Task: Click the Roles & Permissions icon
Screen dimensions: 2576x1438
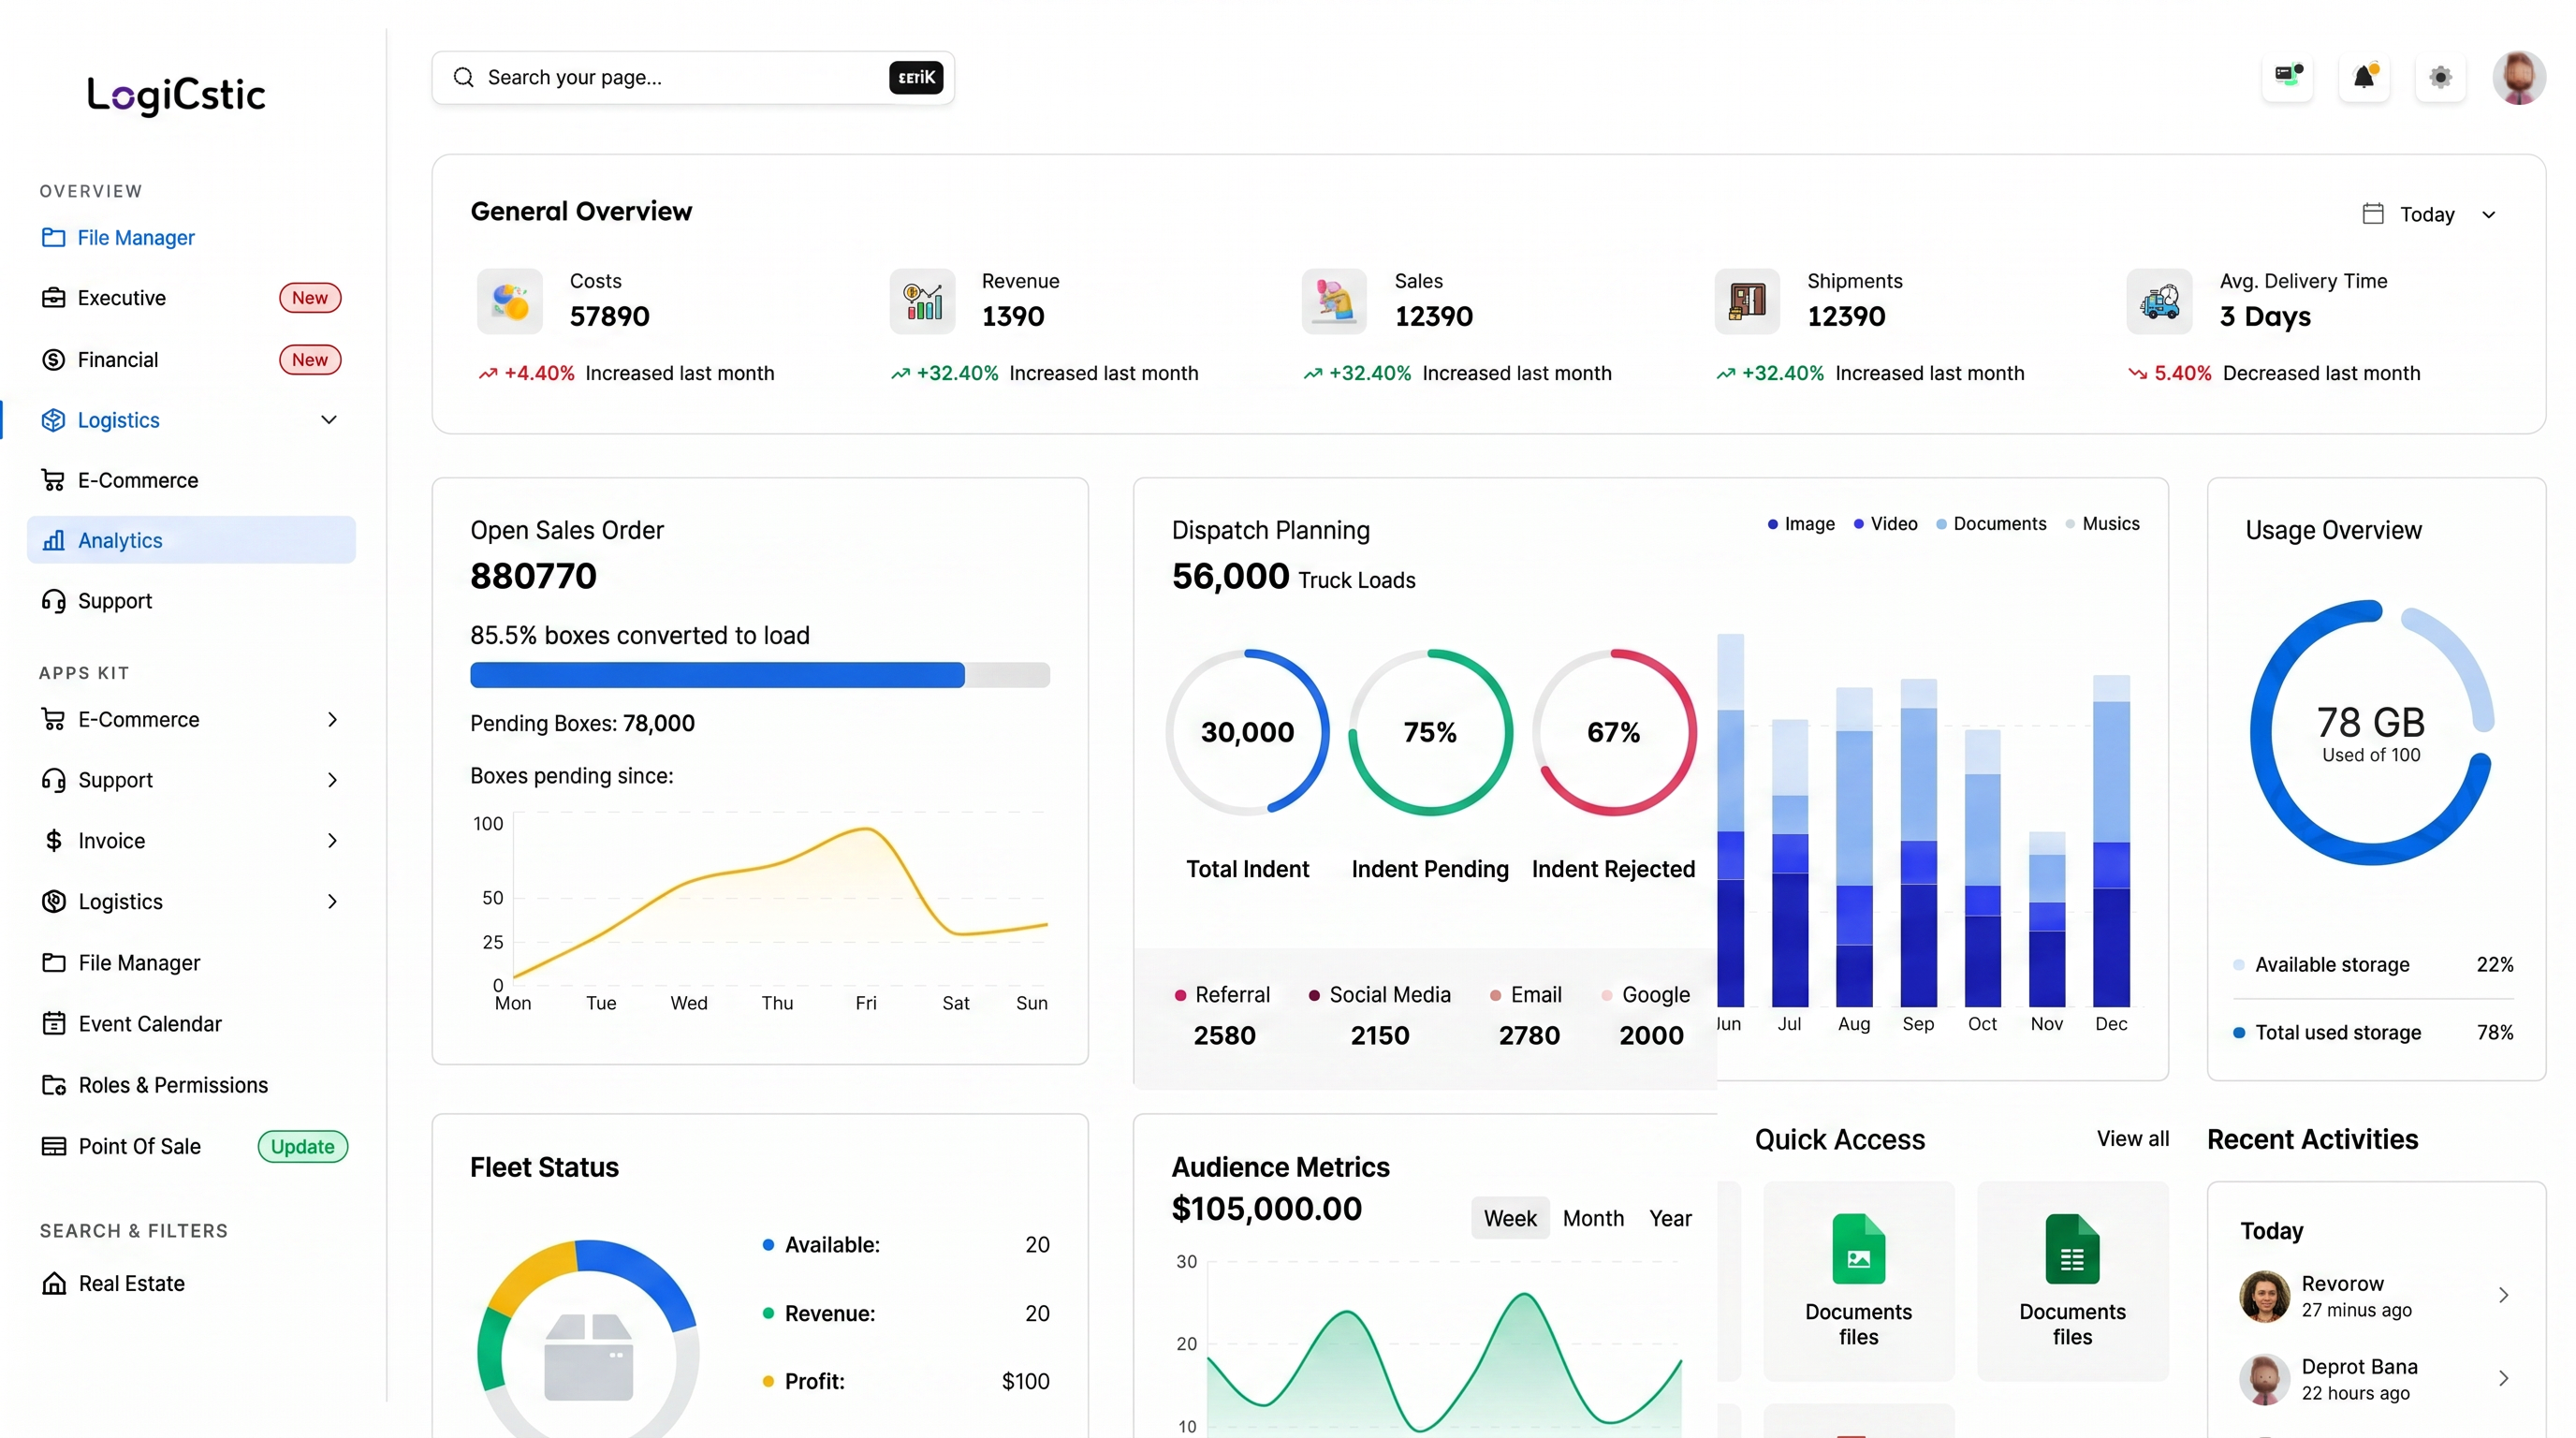Action: point(53,1084)
